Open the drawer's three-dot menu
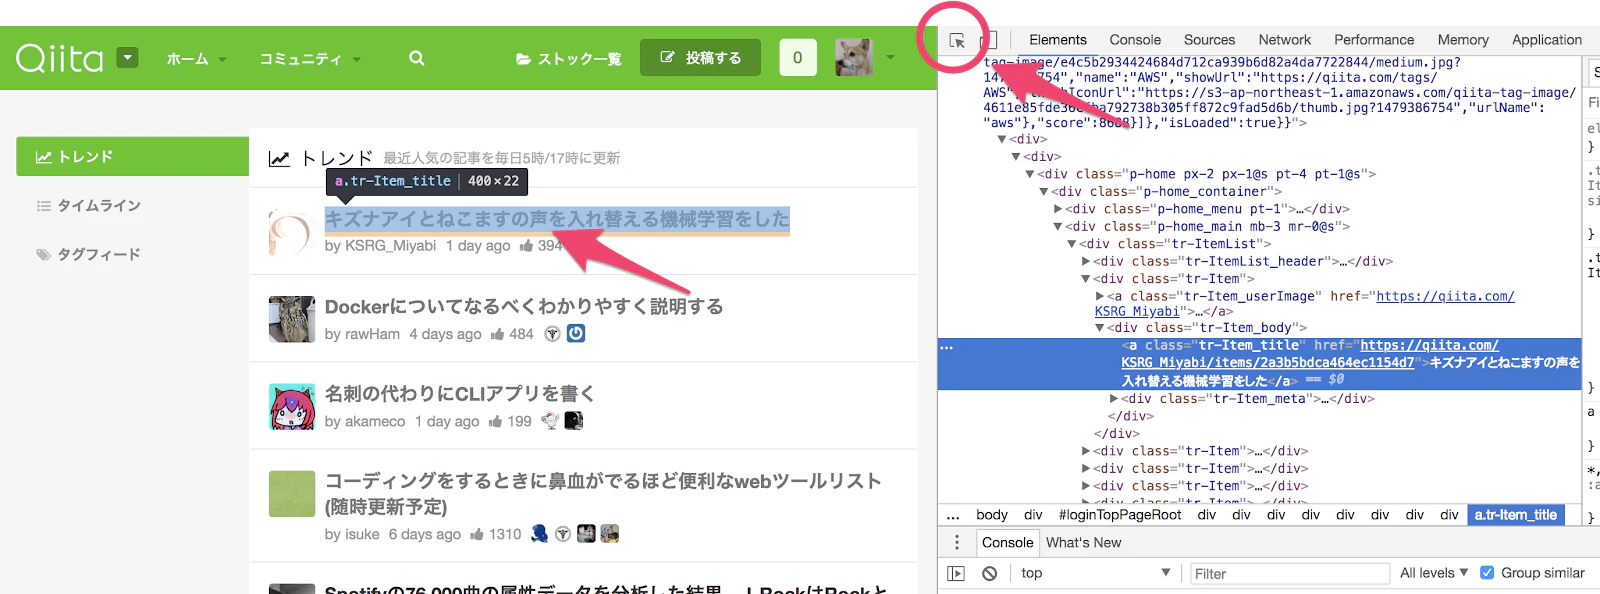1600x594 pixels. tap(957, 542)
